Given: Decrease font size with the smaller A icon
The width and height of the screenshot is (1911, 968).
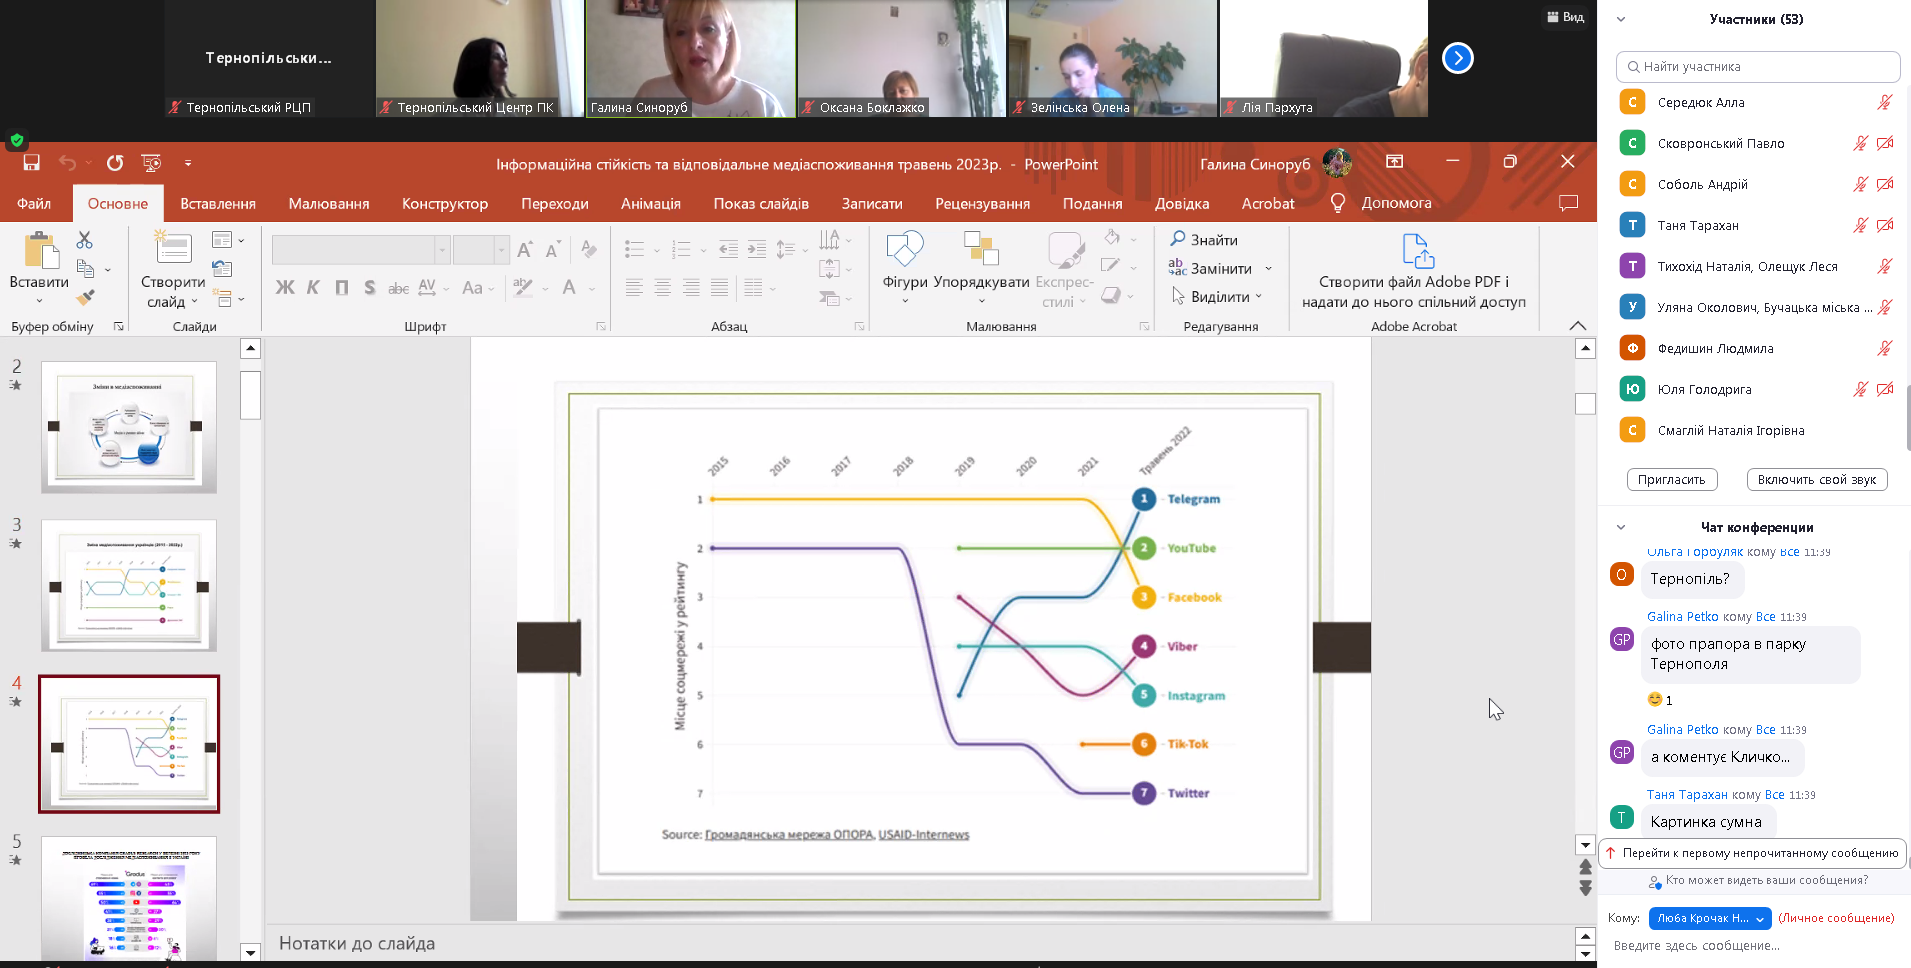Looking at the screenshot, I should (552, 250).
